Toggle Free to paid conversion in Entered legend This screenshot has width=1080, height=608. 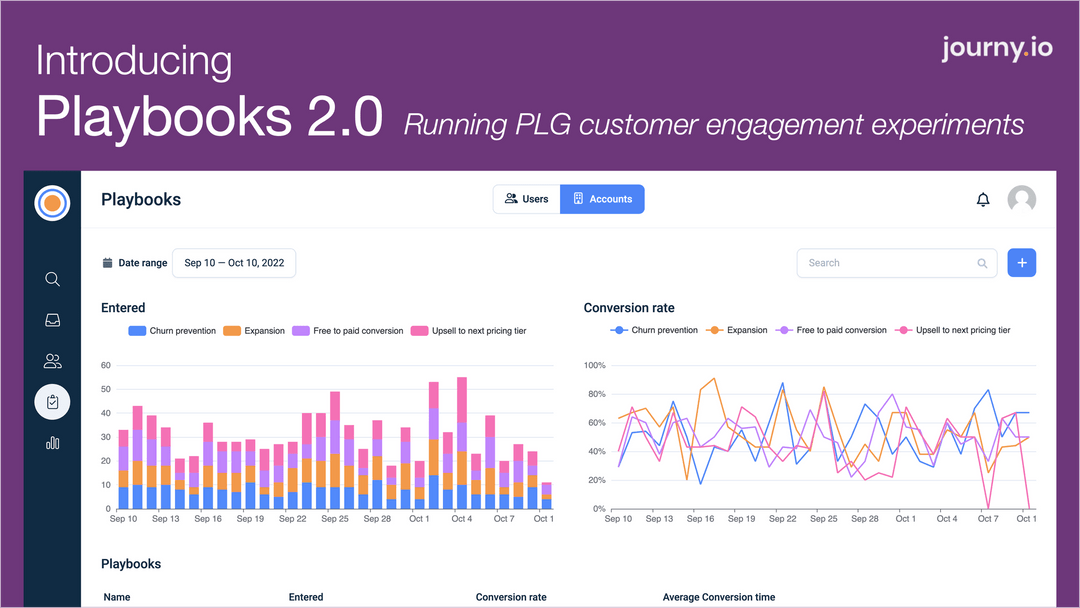[348, 331]
